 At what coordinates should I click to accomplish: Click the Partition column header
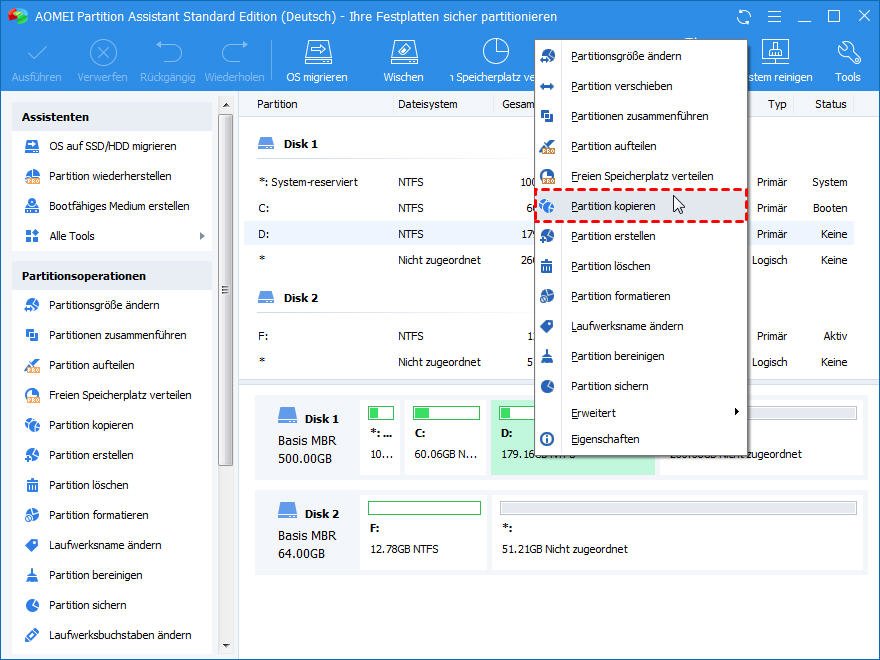[277, 104]
